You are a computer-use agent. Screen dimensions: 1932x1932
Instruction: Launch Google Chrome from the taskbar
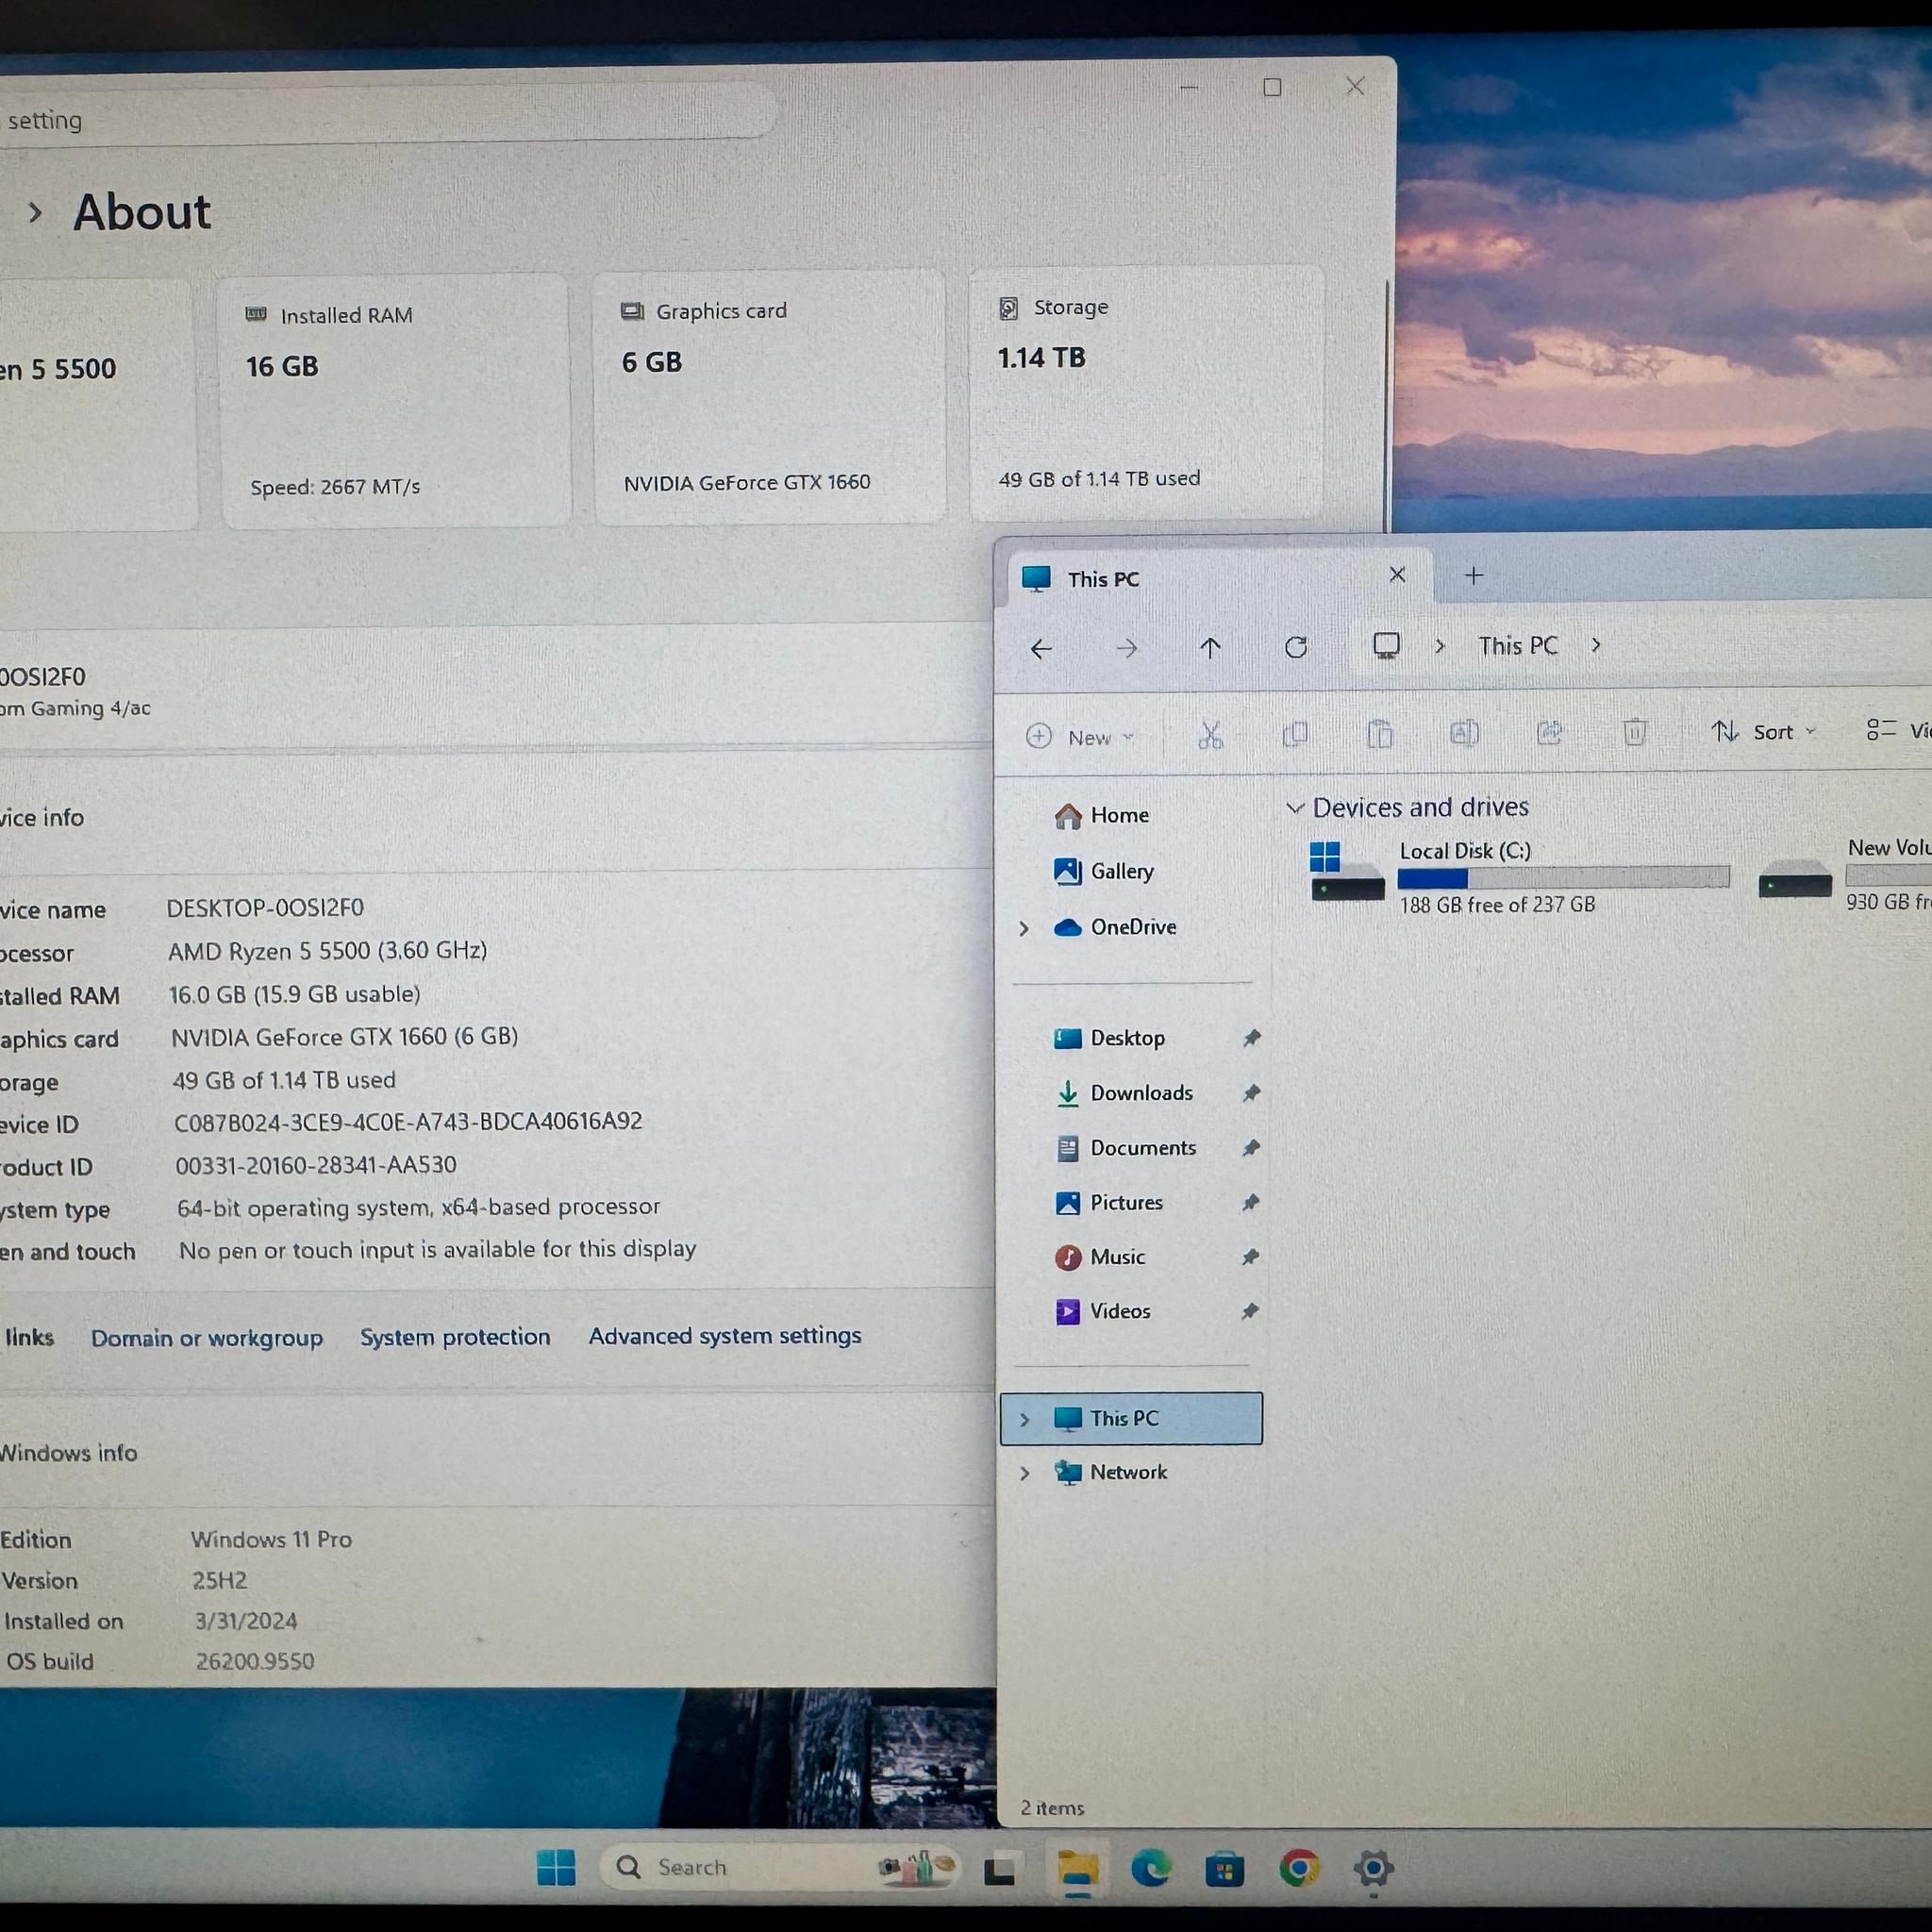coord(1298,1867)
